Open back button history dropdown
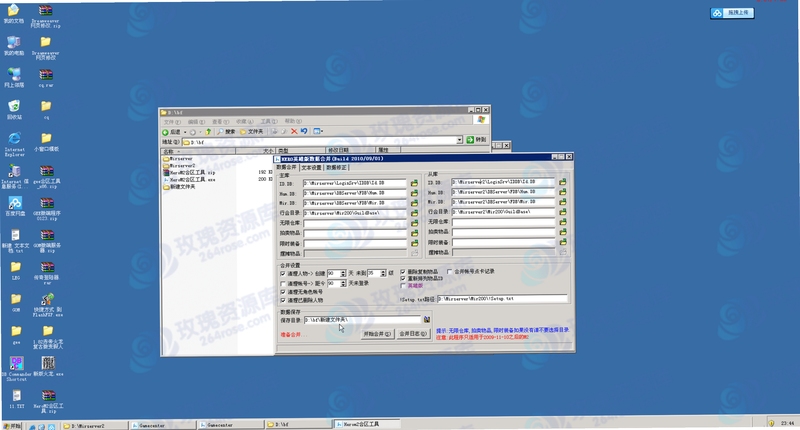 (x=185, y=132)
